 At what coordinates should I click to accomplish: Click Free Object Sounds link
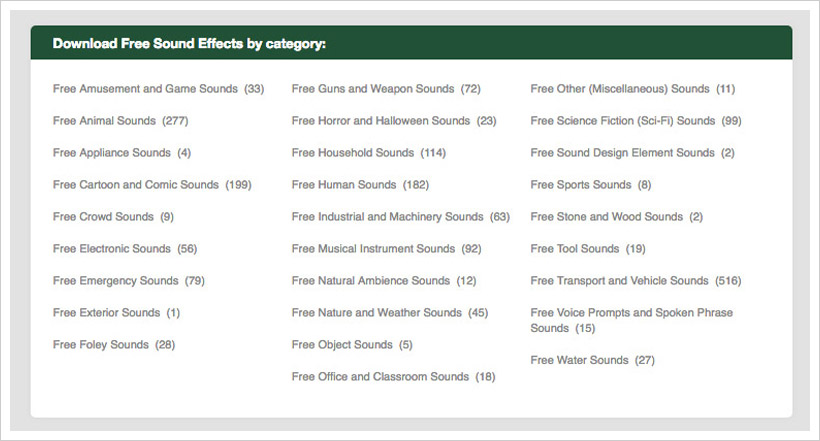342,344
